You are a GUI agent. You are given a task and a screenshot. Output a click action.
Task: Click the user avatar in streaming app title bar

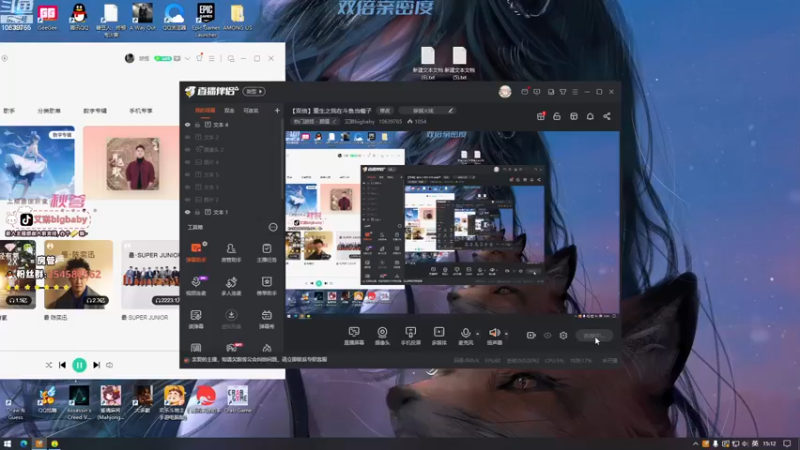505,91
